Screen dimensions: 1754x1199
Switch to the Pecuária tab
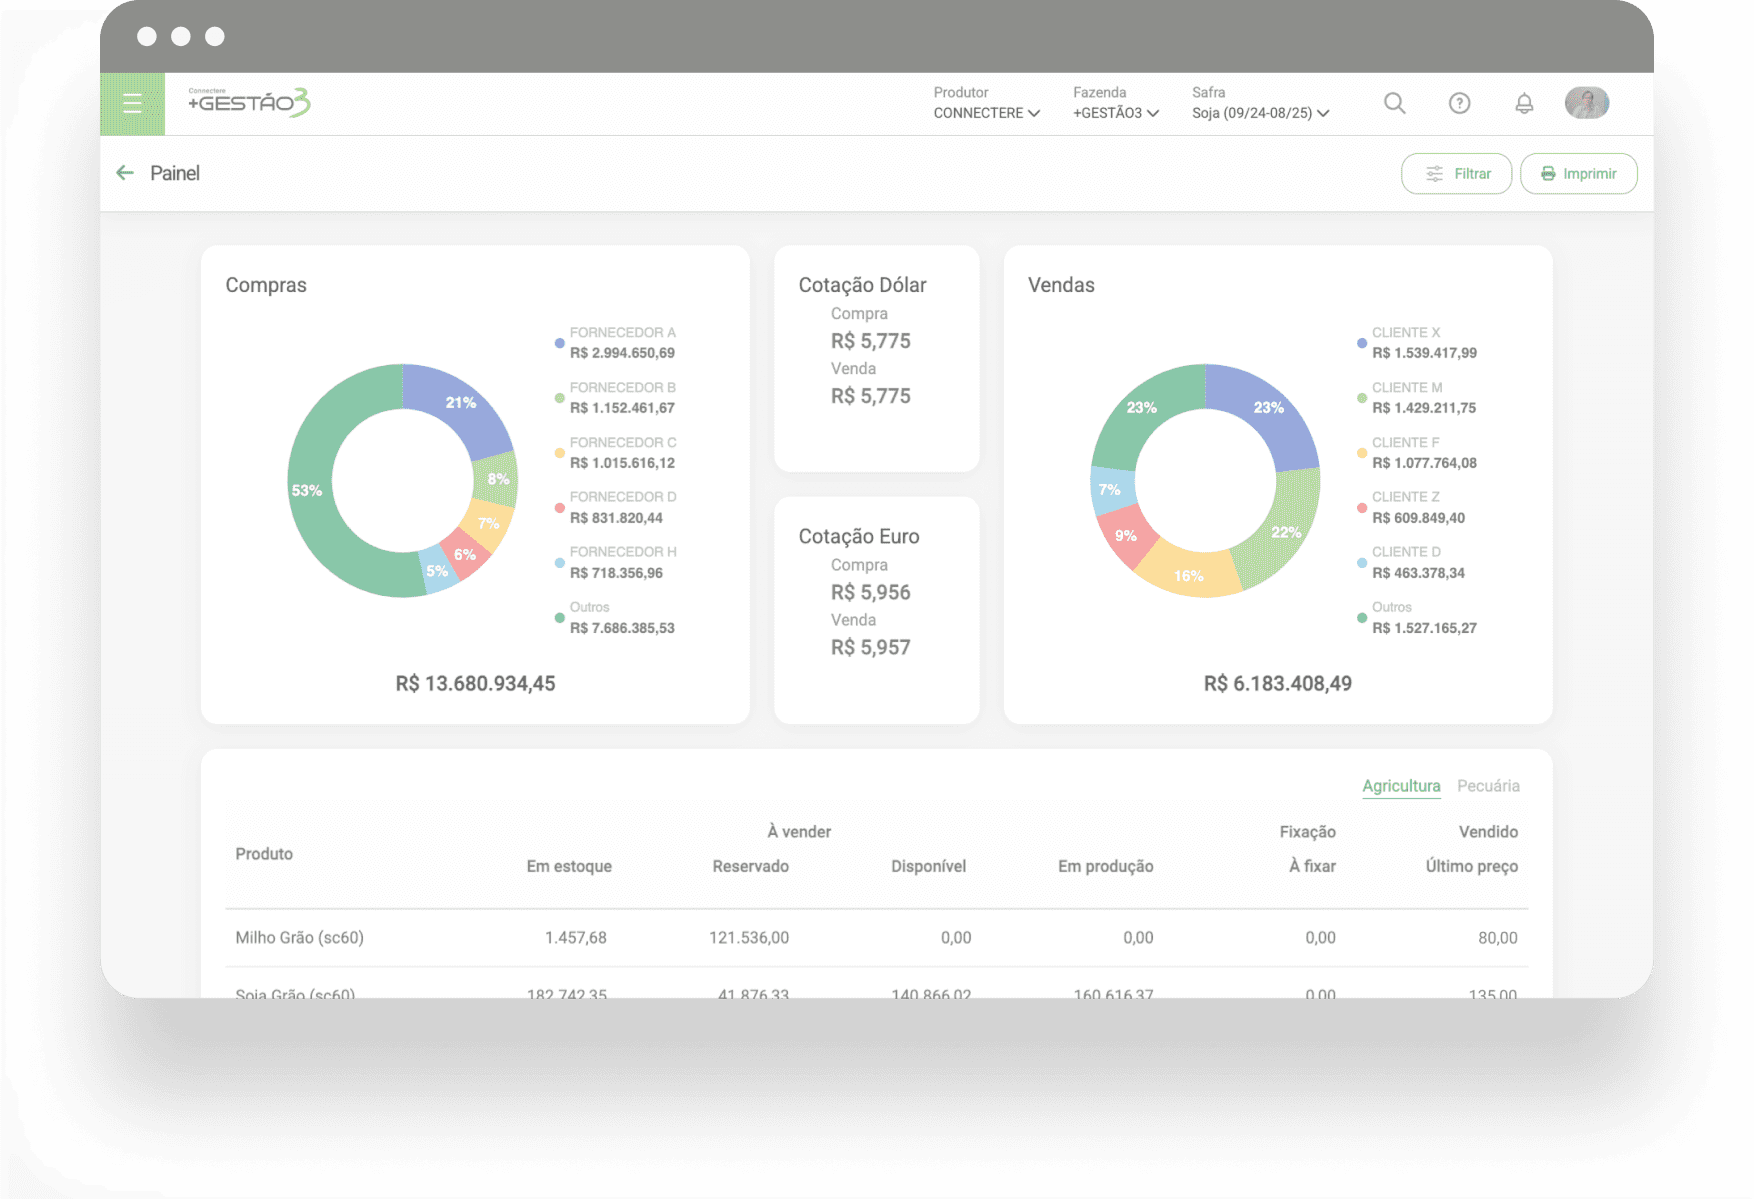pyautogui.click(x=1488, y=786)
